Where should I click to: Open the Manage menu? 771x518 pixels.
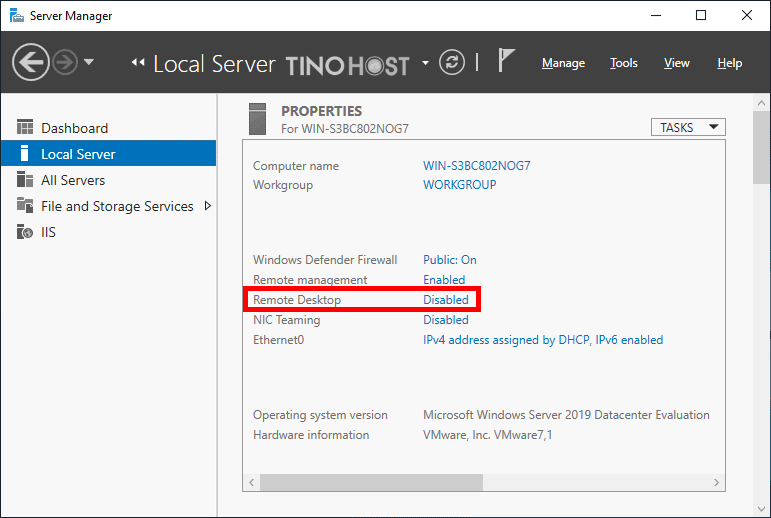coord(563,63)
